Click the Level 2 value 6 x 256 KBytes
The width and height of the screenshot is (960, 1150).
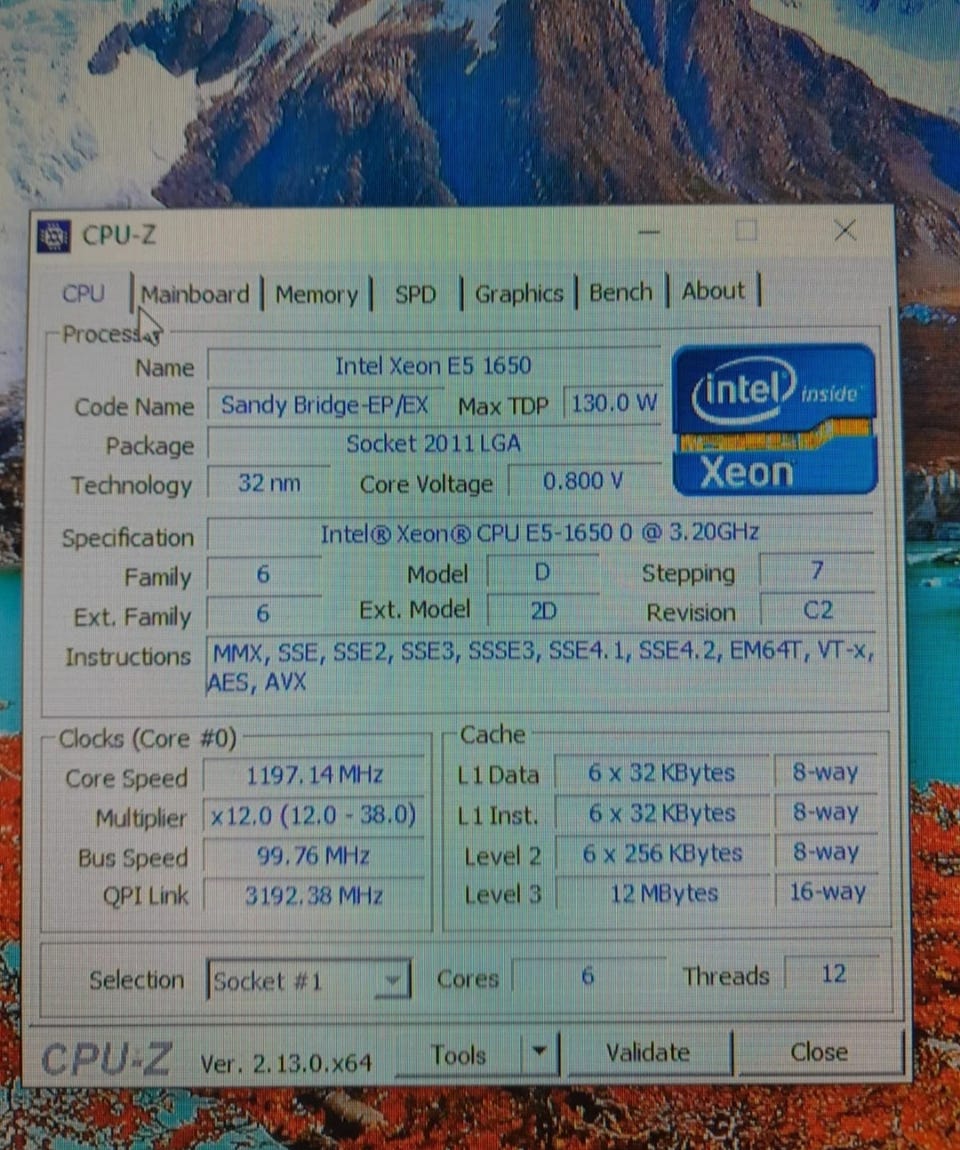662,854
